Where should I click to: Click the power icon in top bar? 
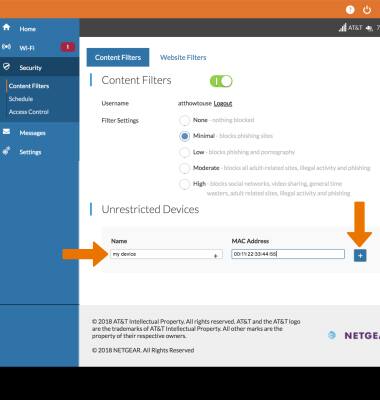tap(367, 10)
